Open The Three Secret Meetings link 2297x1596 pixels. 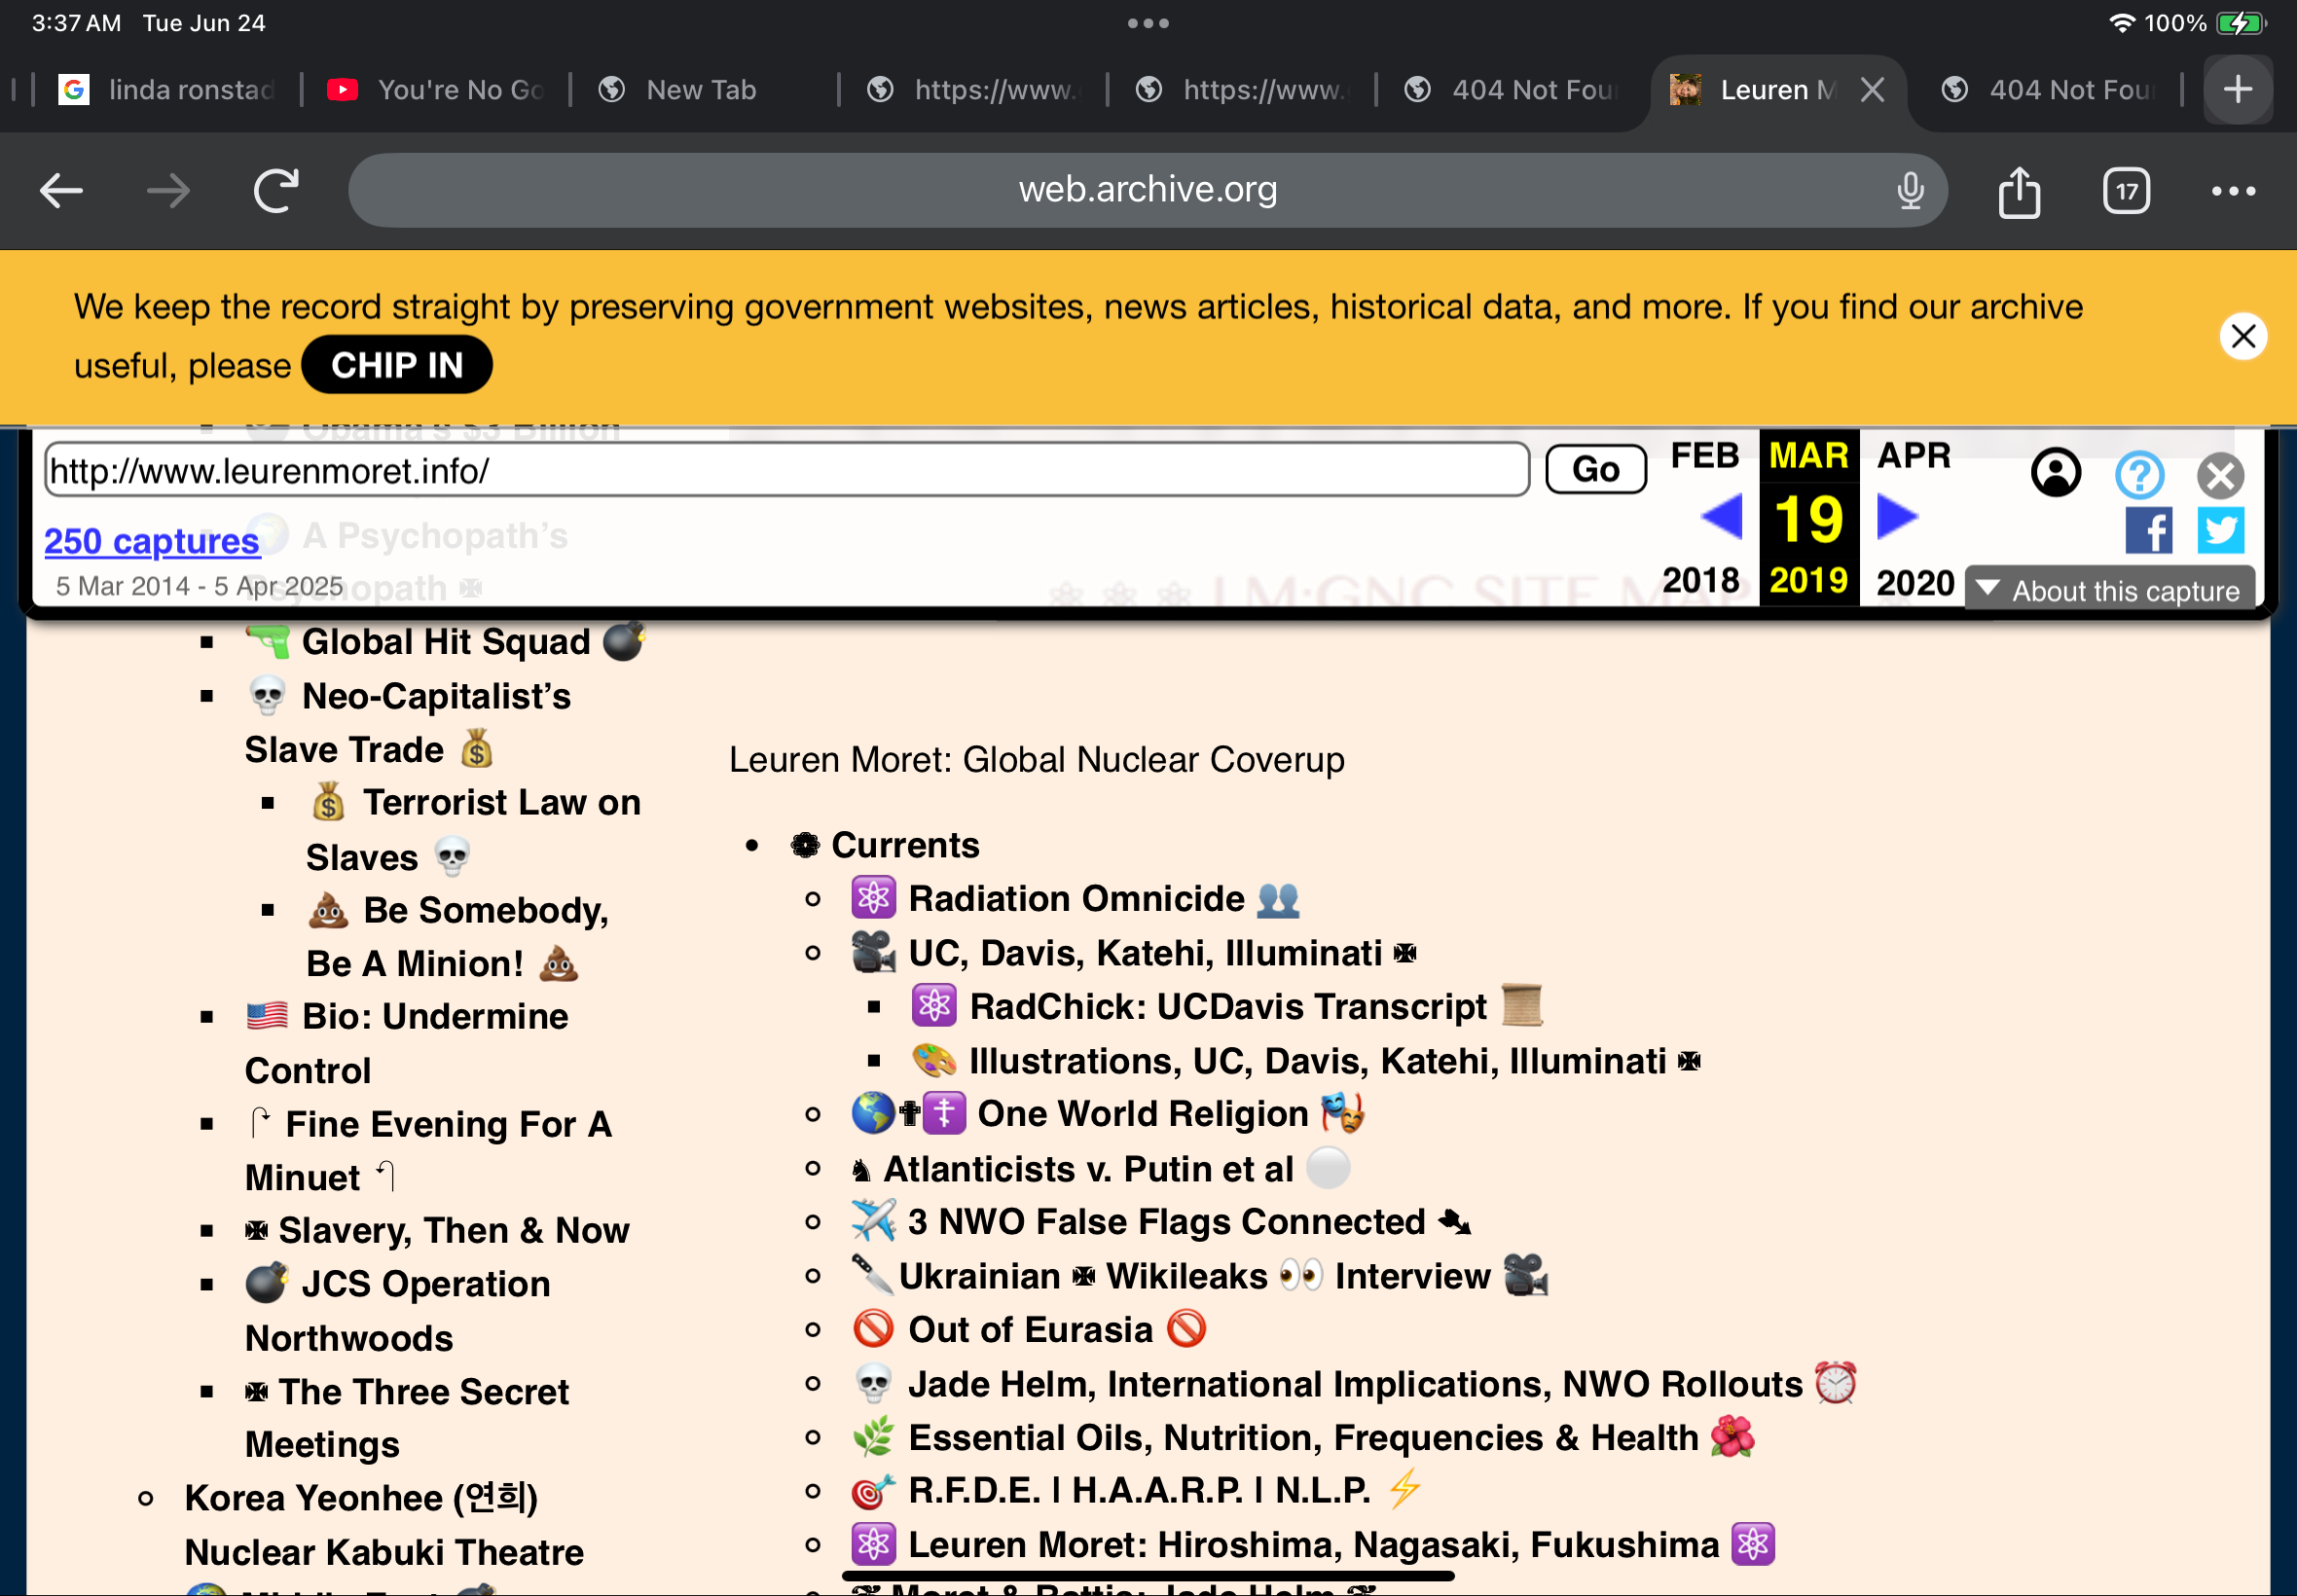[x=407, y=1418]
